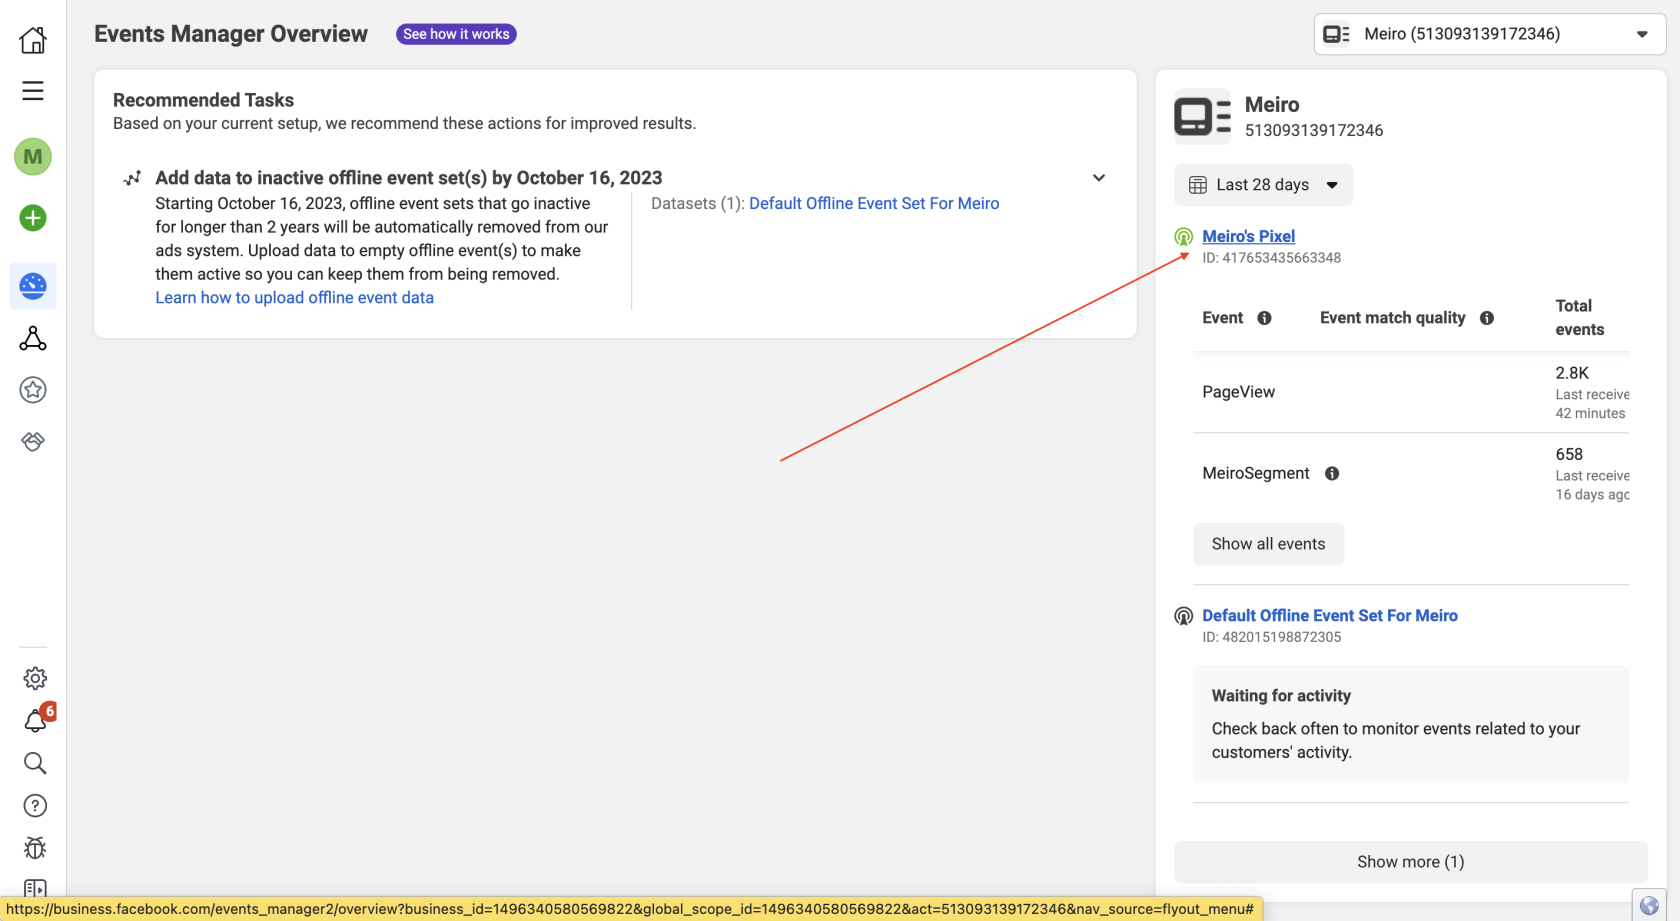Click the Waiting for activity notice

pos(1411,724)
